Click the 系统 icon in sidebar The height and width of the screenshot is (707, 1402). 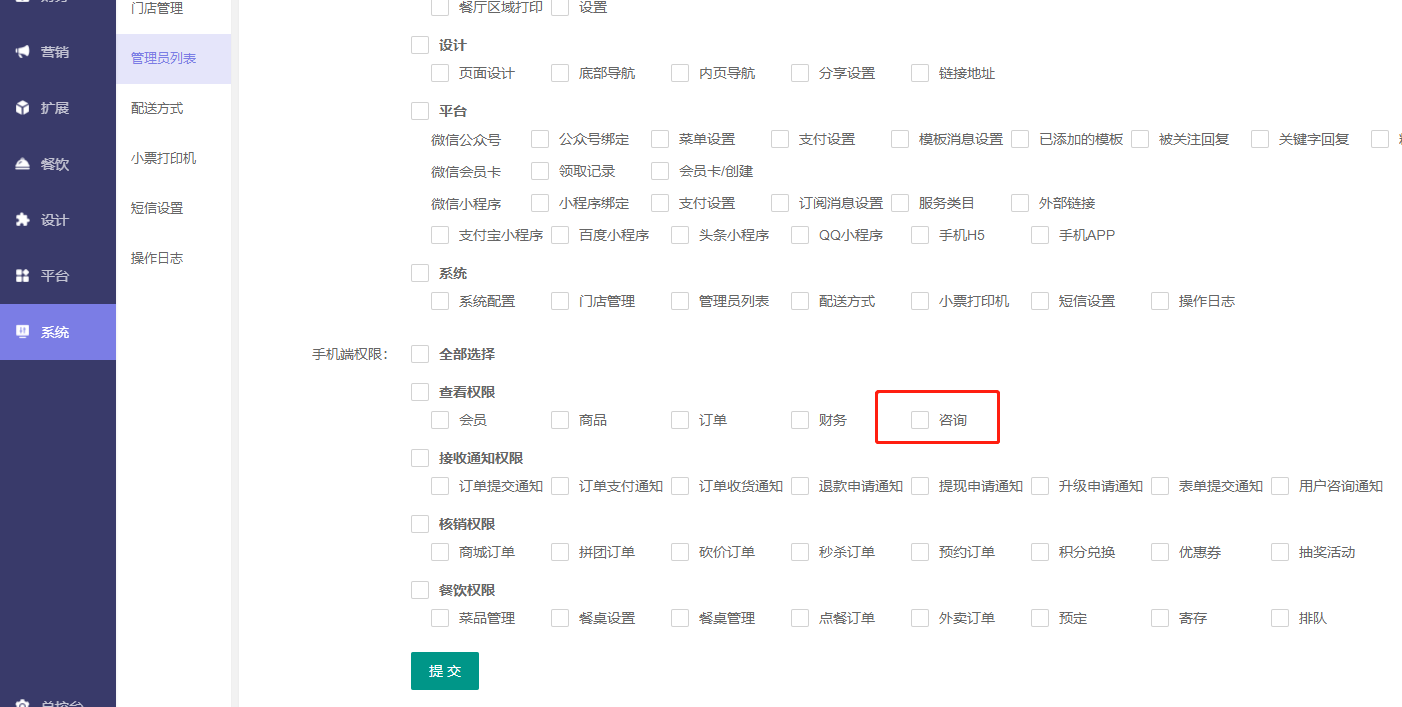point(23,332)
